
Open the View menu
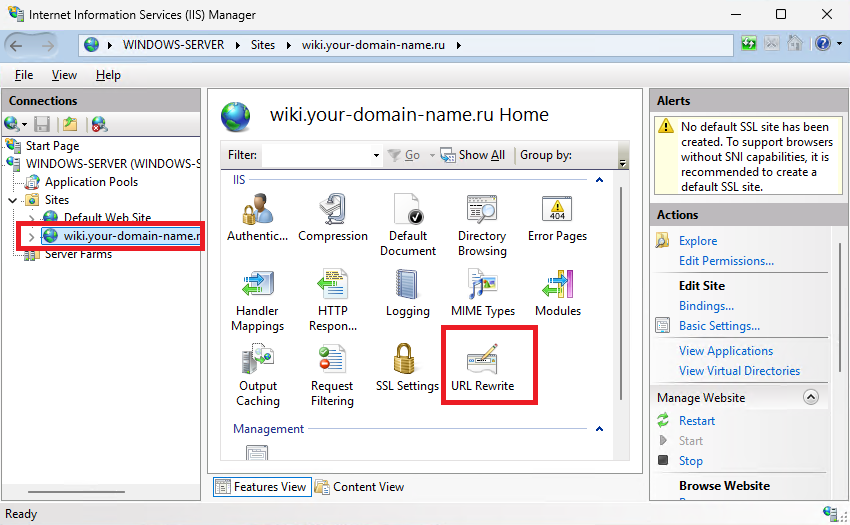coord(64,75)
